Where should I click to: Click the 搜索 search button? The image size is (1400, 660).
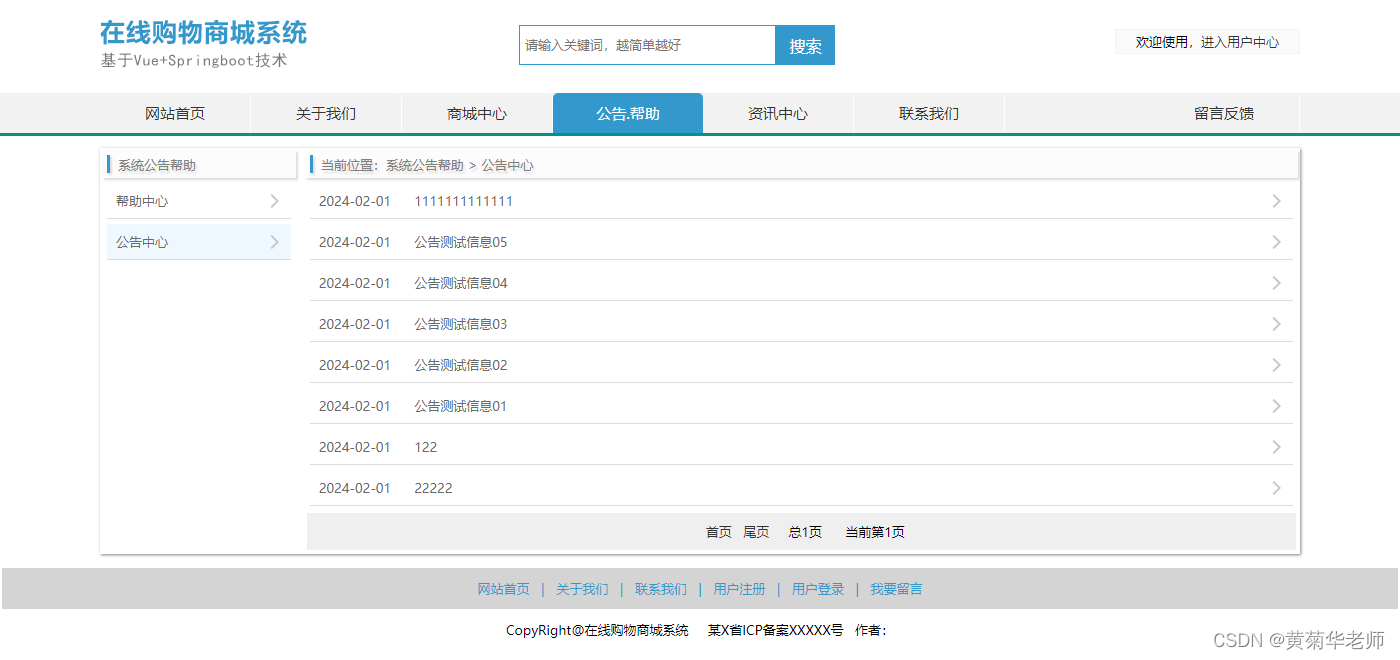coord(805,45)
